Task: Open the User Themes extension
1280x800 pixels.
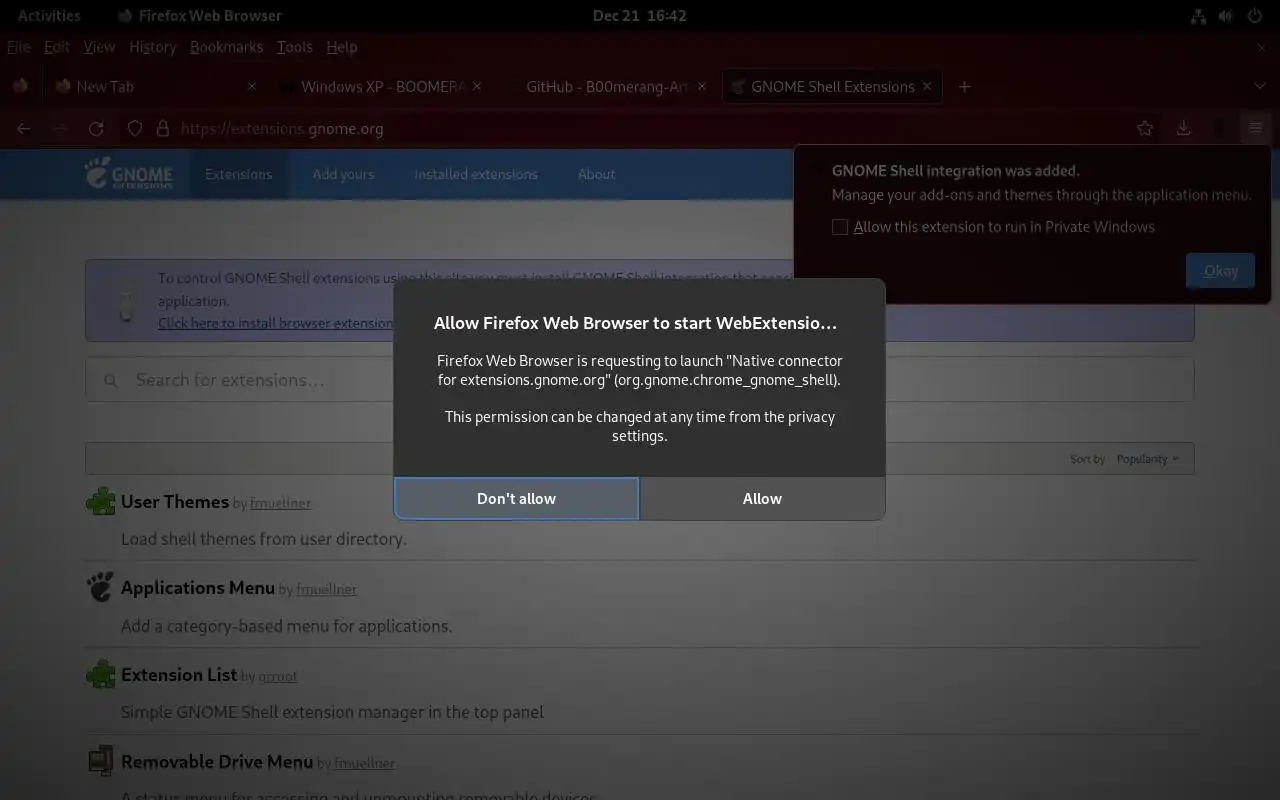Action: click(175, 501)
